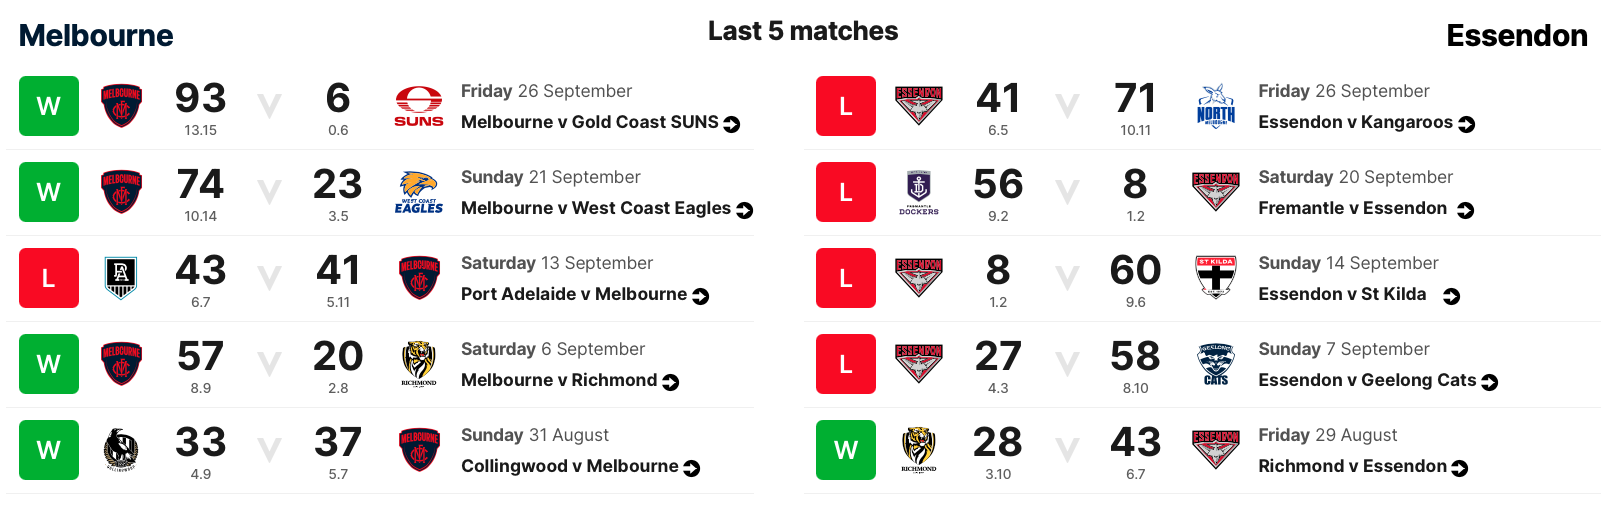Screen dimensions: 1613x505
Task: Open Collingwood v Melbourne match link
Action: (569, 466)
